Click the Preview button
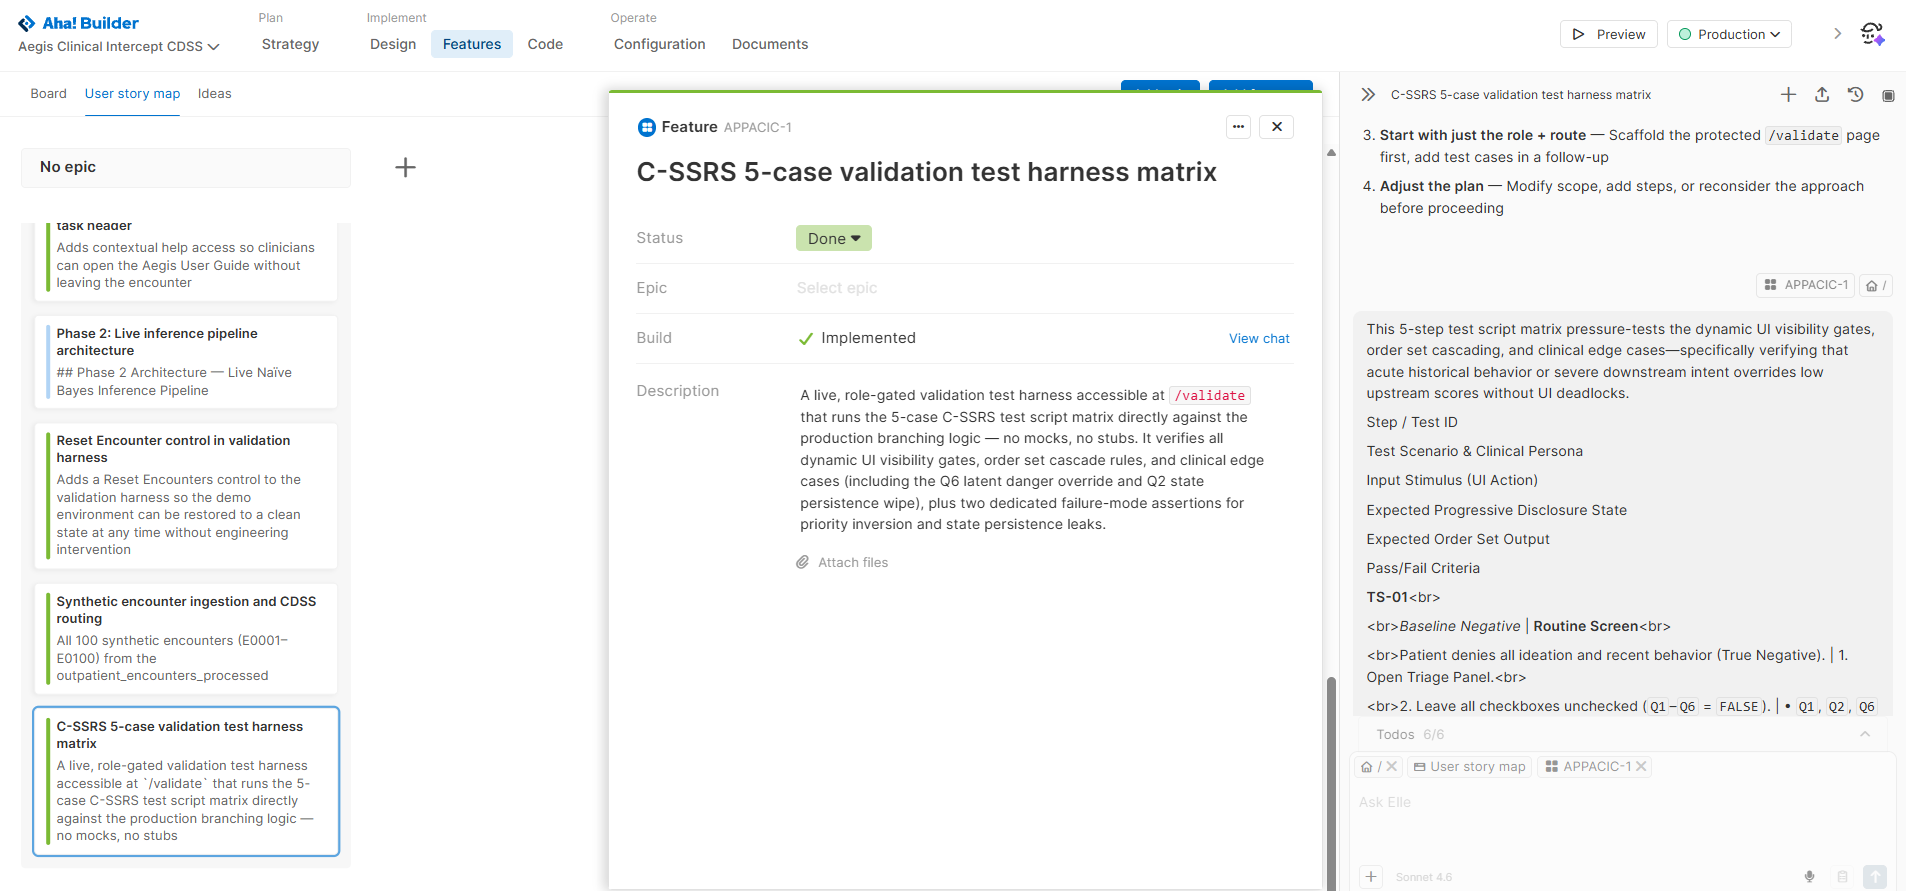The width and height of the screenshot is (1906, 891). point(1609,34)
